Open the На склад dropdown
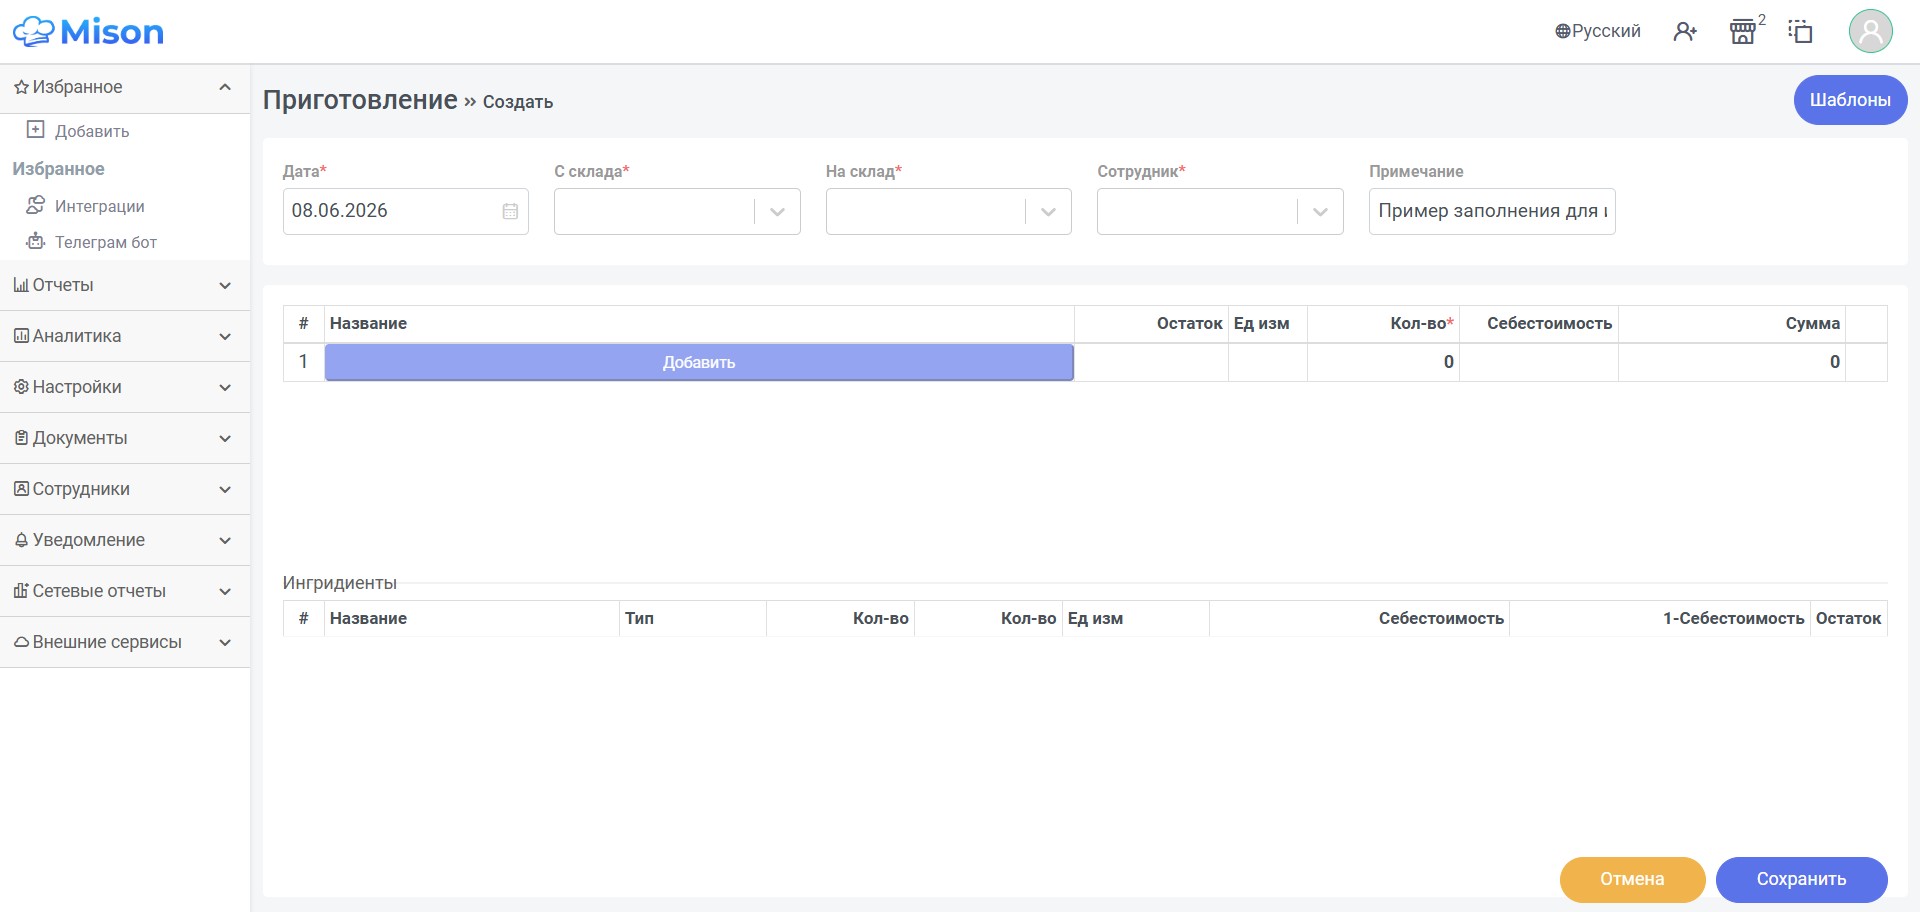 pyautogui.click(x=948, y=211)
